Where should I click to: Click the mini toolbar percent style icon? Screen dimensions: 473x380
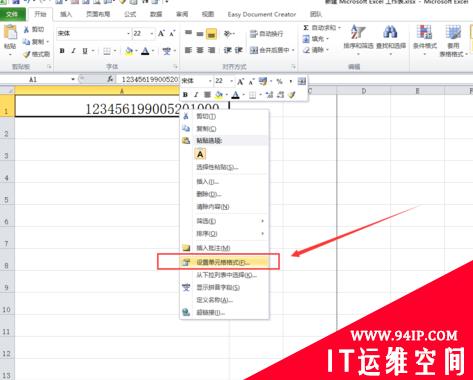coord(279,81)
